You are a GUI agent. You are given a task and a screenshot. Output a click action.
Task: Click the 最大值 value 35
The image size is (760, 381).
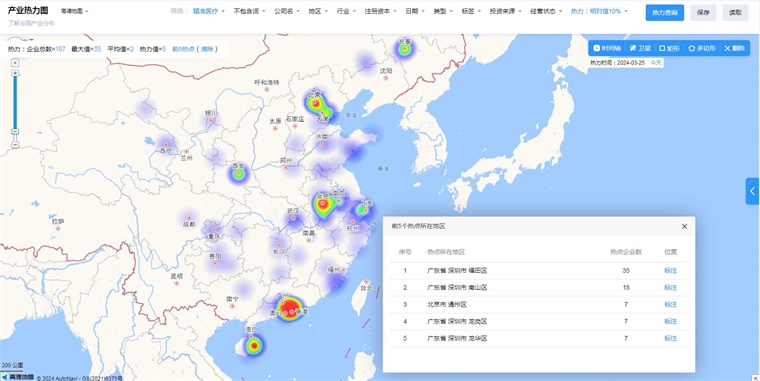[97, 49]
